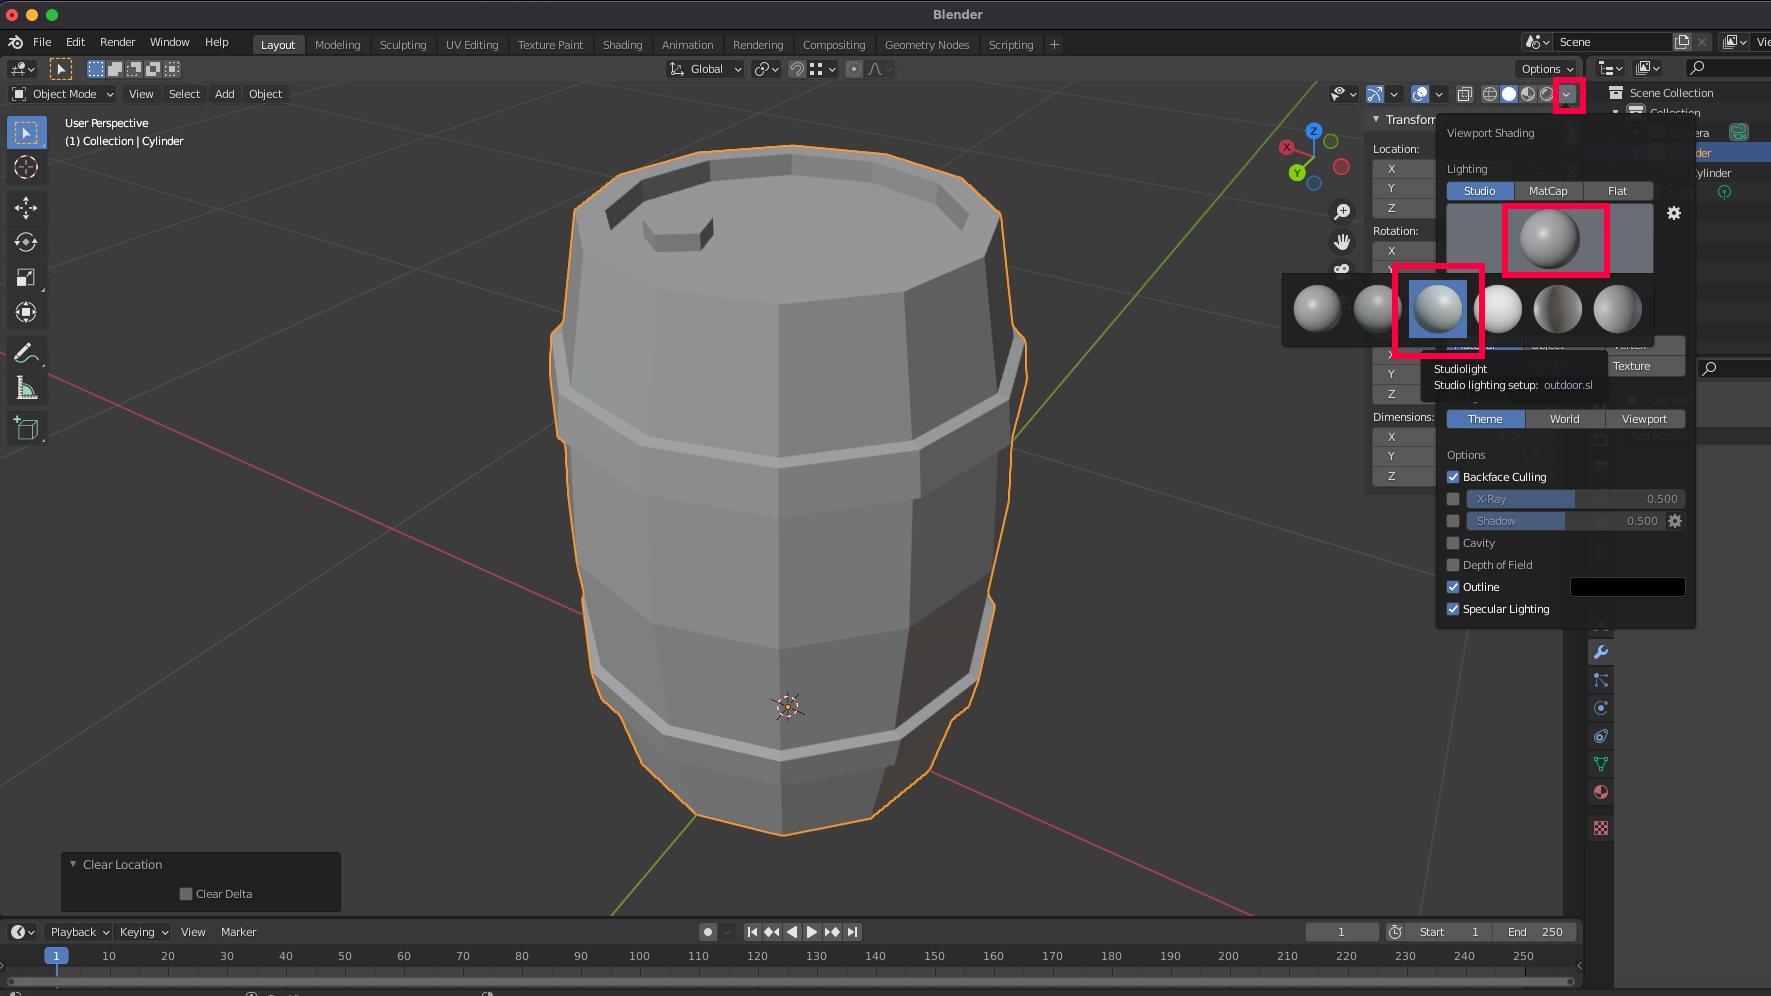Select the Scale tool
The width and height of the screenshot is (1771, 996).
click(26, 277)
